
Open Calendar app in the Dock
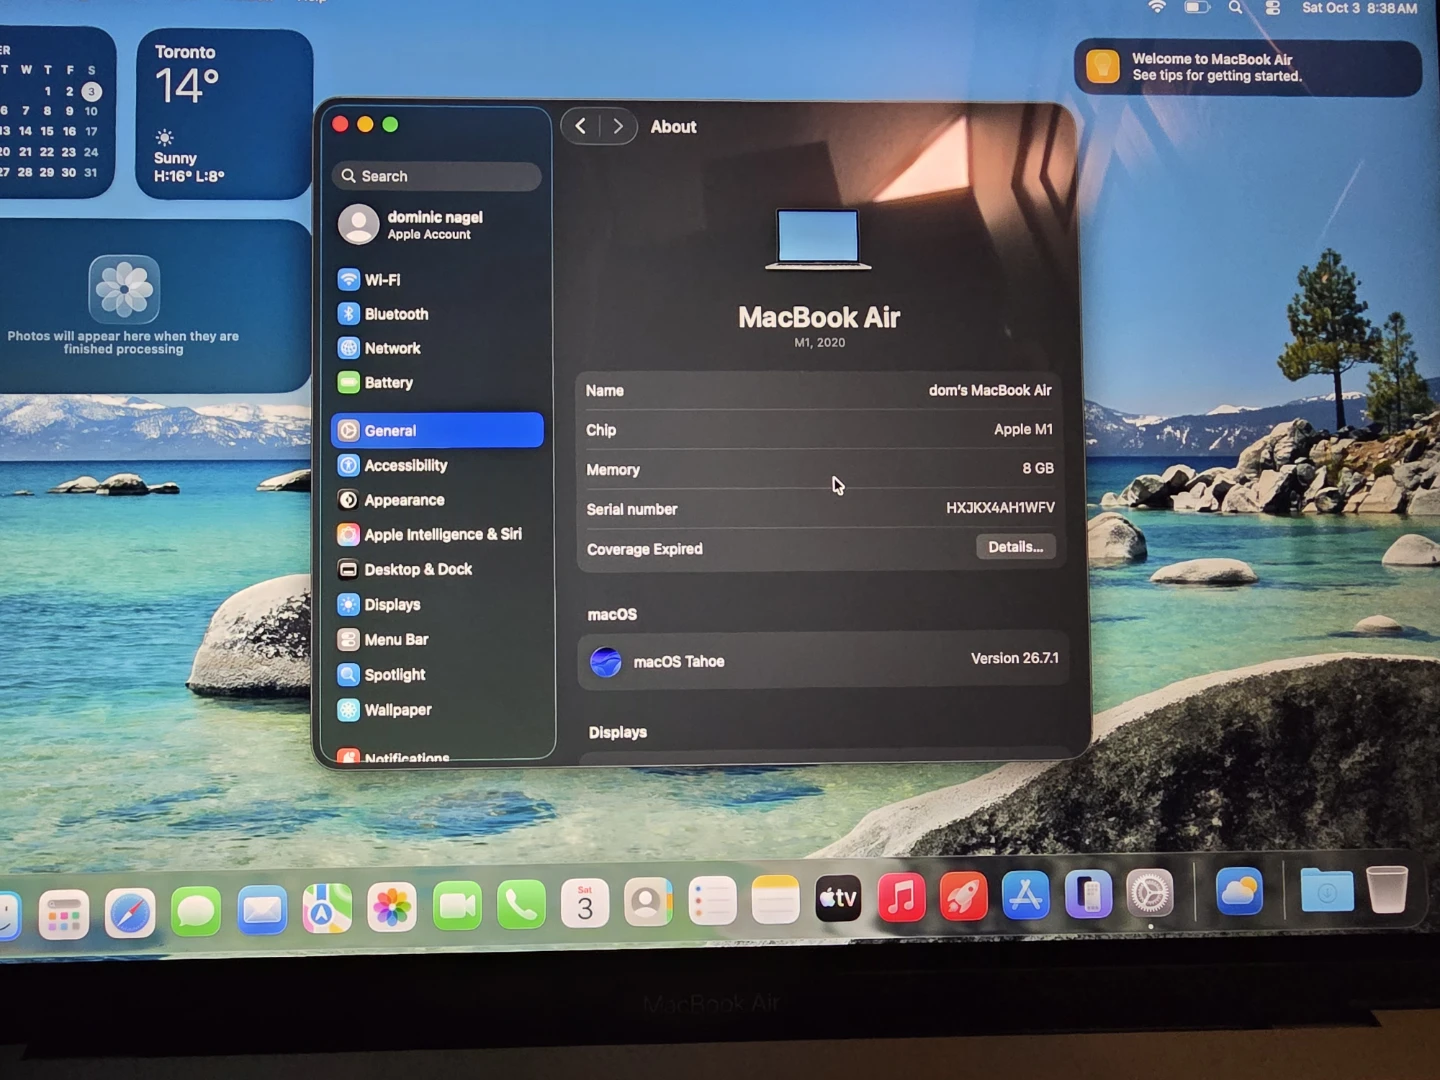click(585, 903)
